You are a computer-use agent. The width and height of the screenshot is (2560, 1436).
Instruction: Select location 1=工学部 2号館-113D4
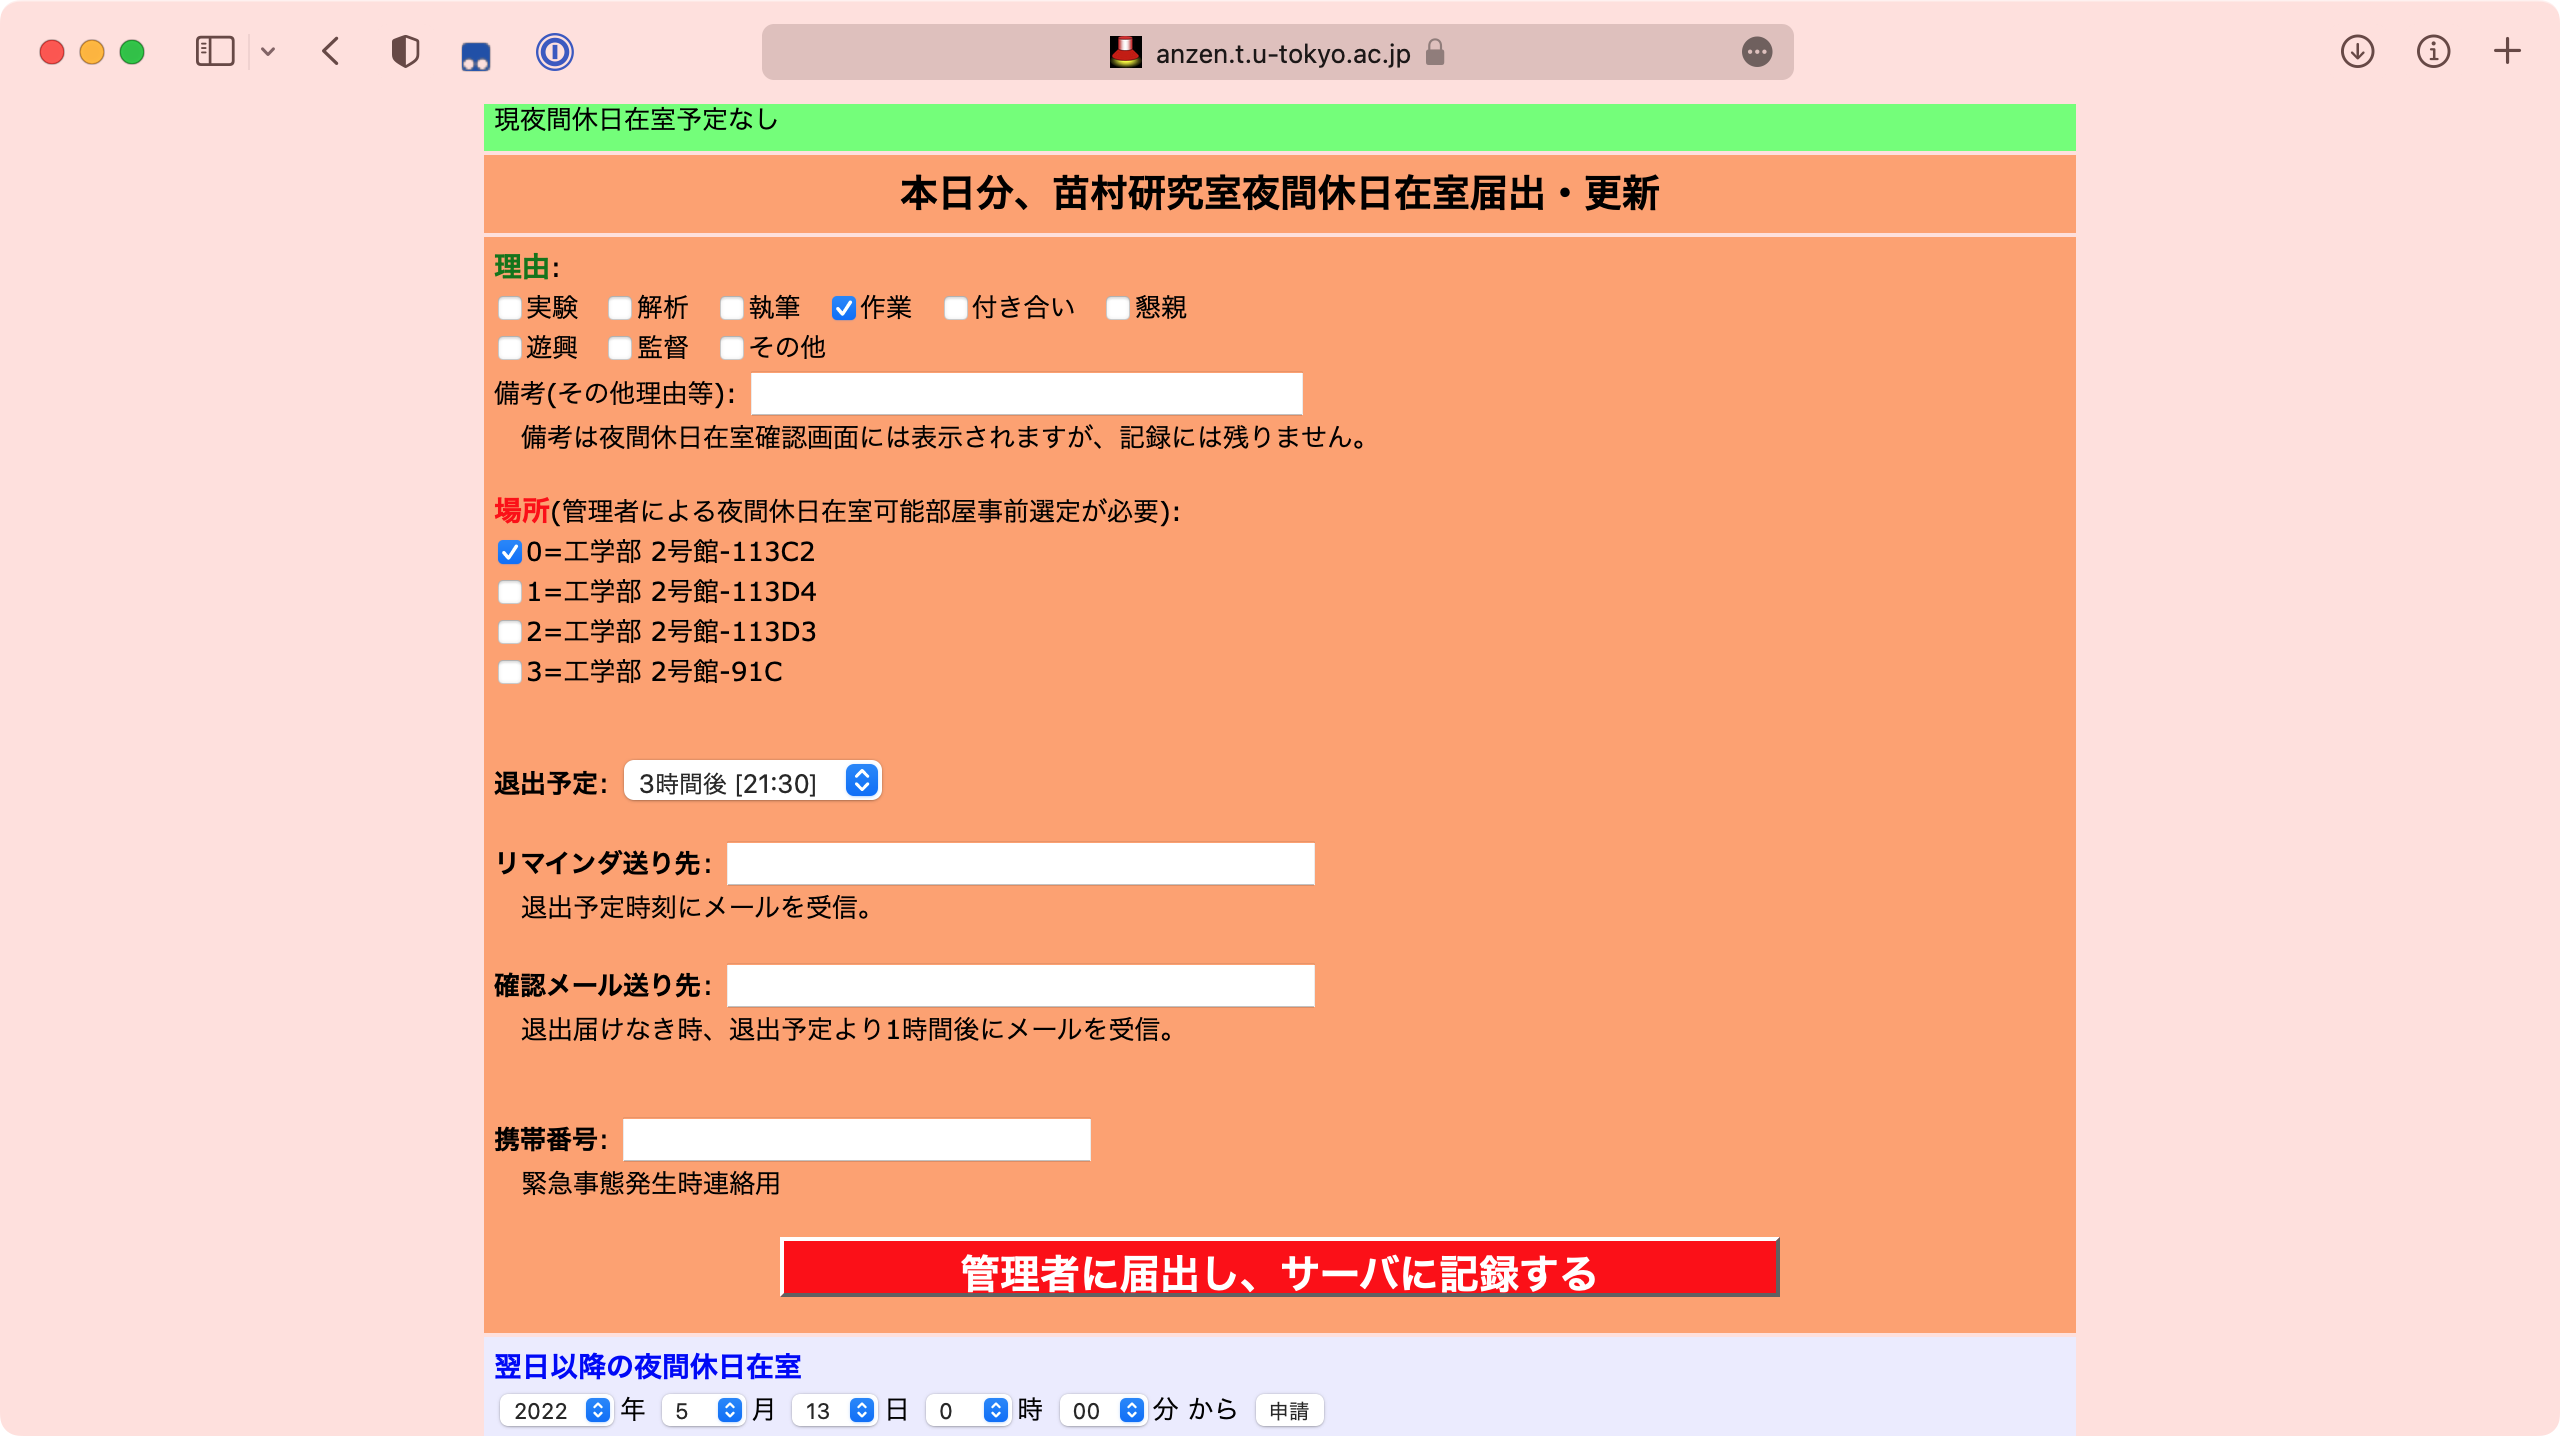pyautogui.click(x=510, y=592)
